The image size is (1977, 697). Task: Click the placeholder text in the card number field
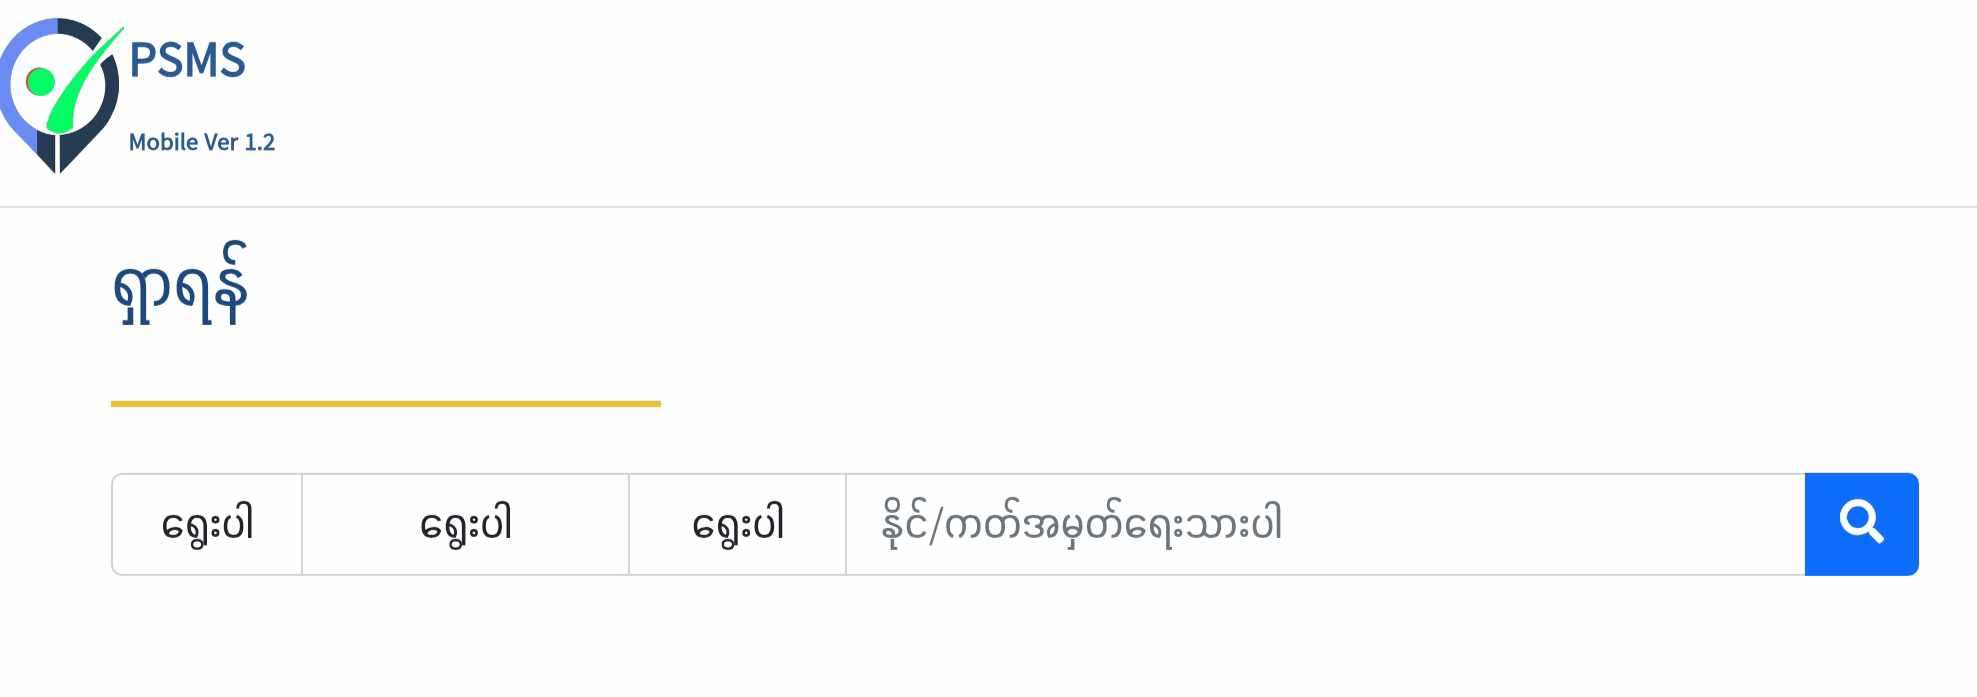[1081, 524]
